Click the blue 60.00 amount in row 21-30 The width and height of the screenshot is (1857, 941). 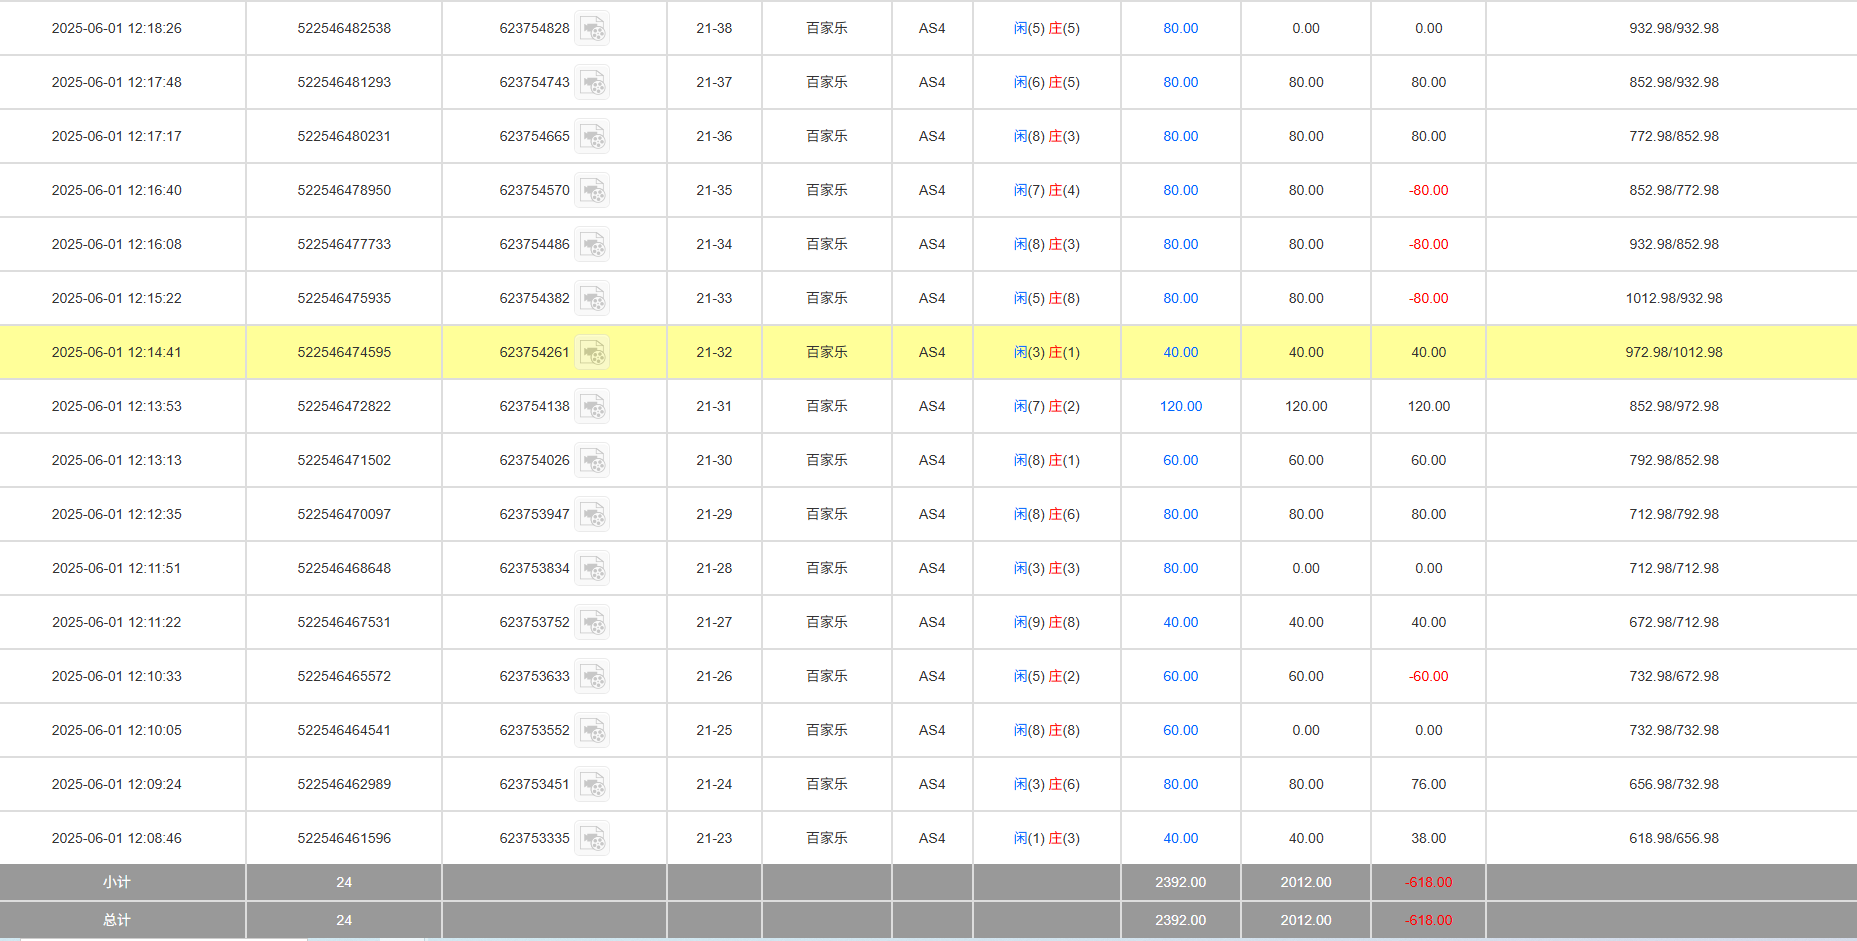click(x=1180, y=461)
